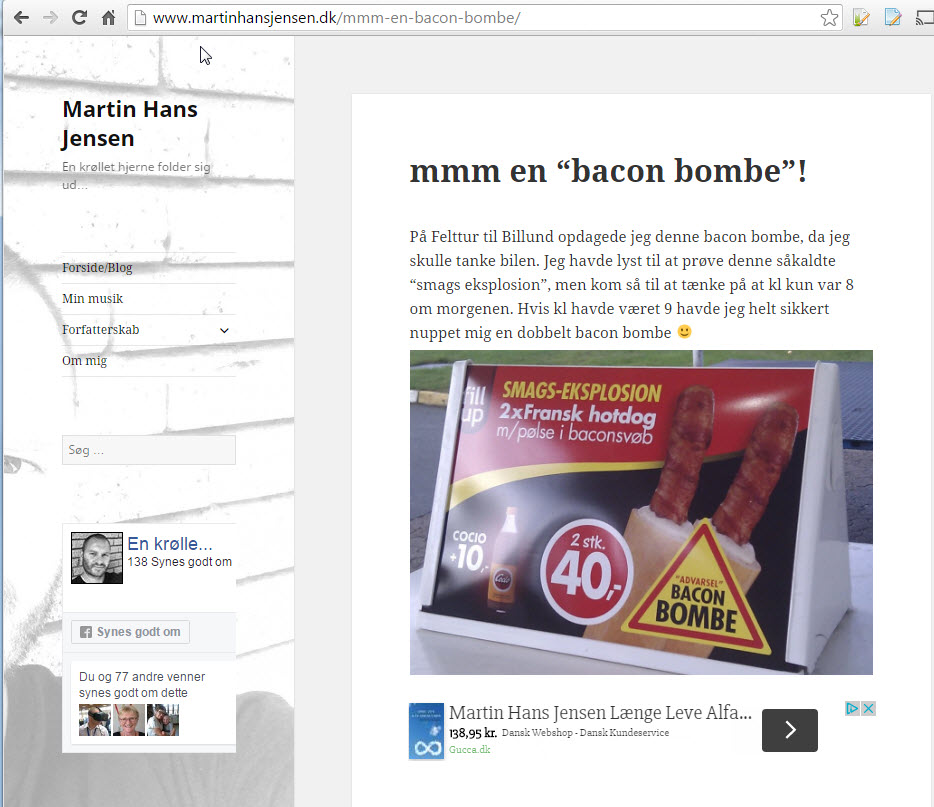The height and width of the screenshot is (807, 934).
Task: Click the blue document-with-pencil extension icon
Action: click(x=892, y=18)
